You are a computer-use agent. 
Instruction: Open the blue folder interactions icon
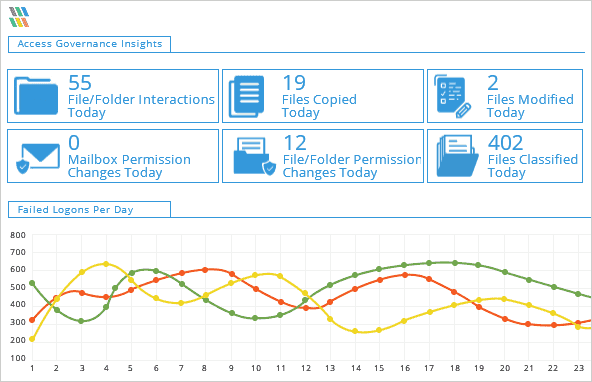coord(36,96)
